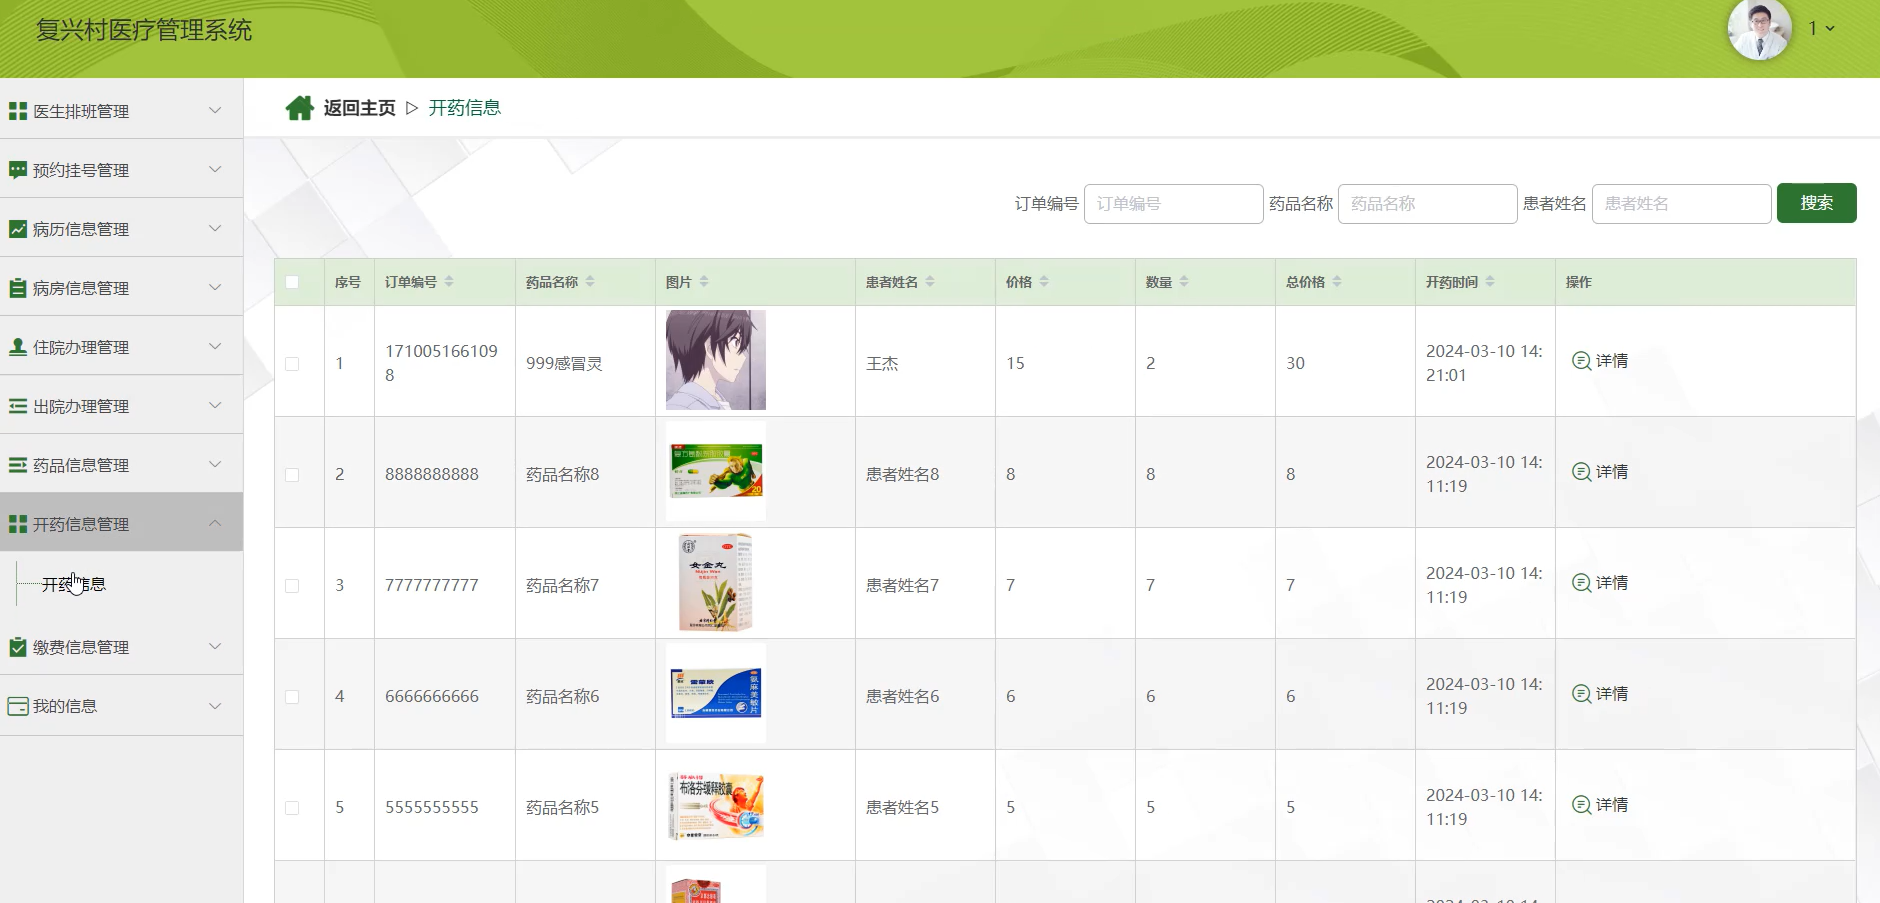Image resolution: width=1880 pixels, height=903 pixels.
Task: Click the 返回主页 breadcrumb link
Action: point(359,108)
